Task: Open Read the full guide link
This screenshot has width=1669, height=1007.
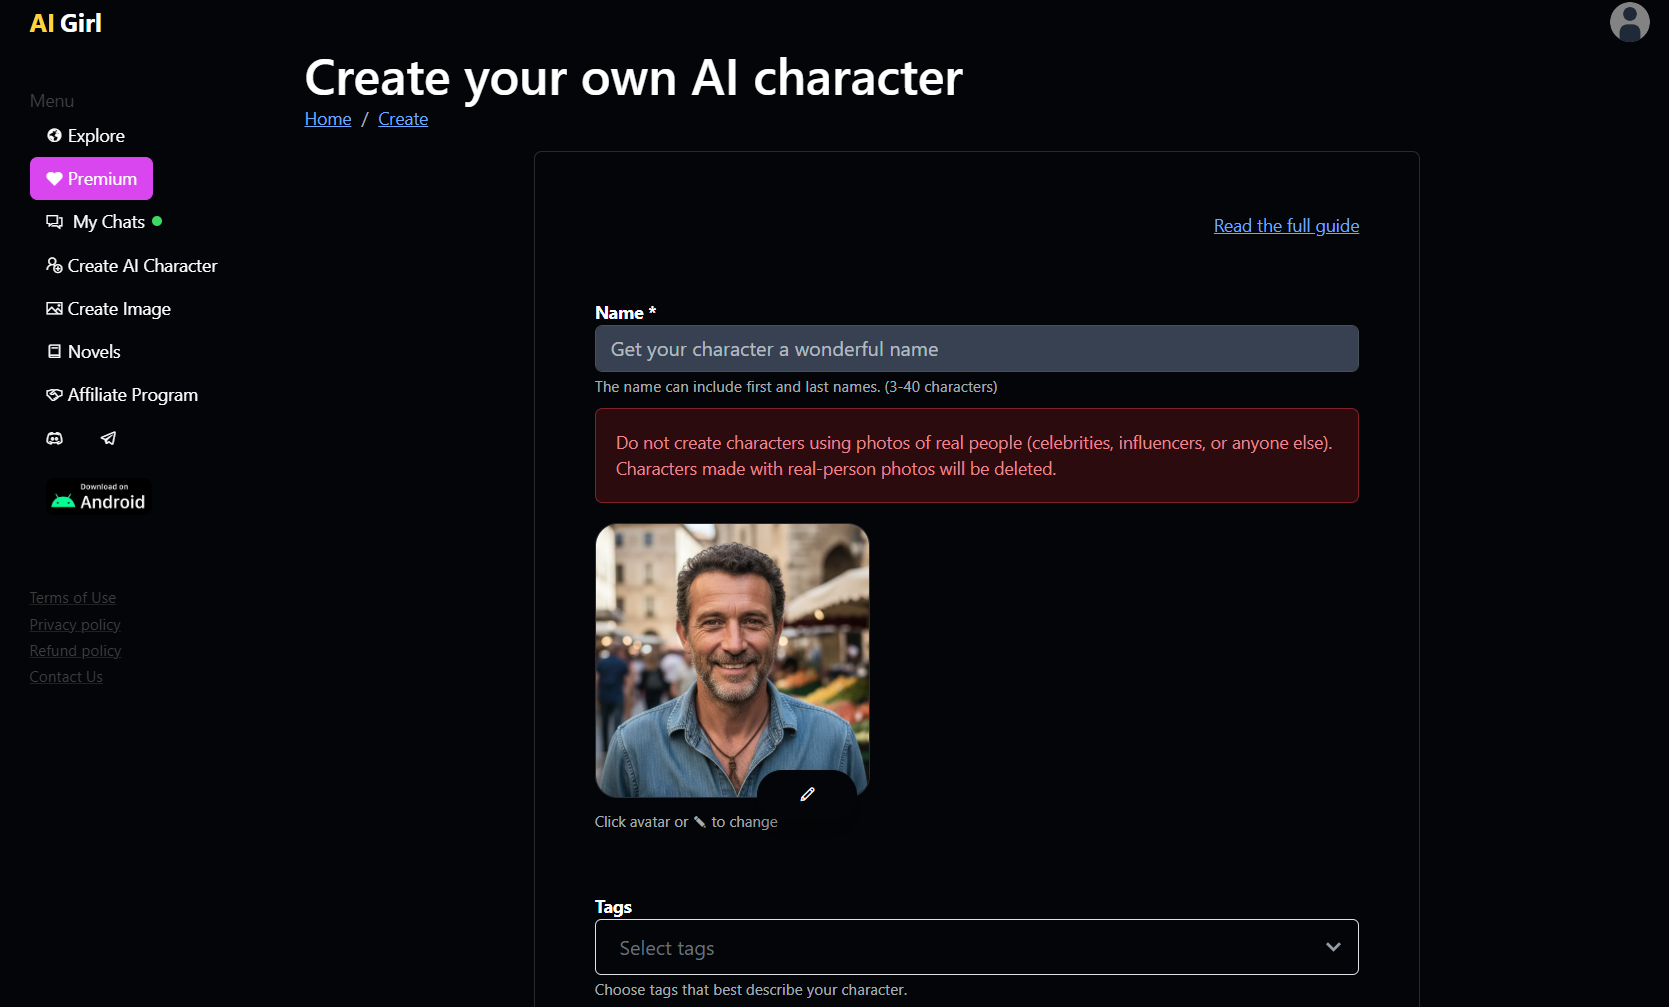Action: click(1286, 226)
